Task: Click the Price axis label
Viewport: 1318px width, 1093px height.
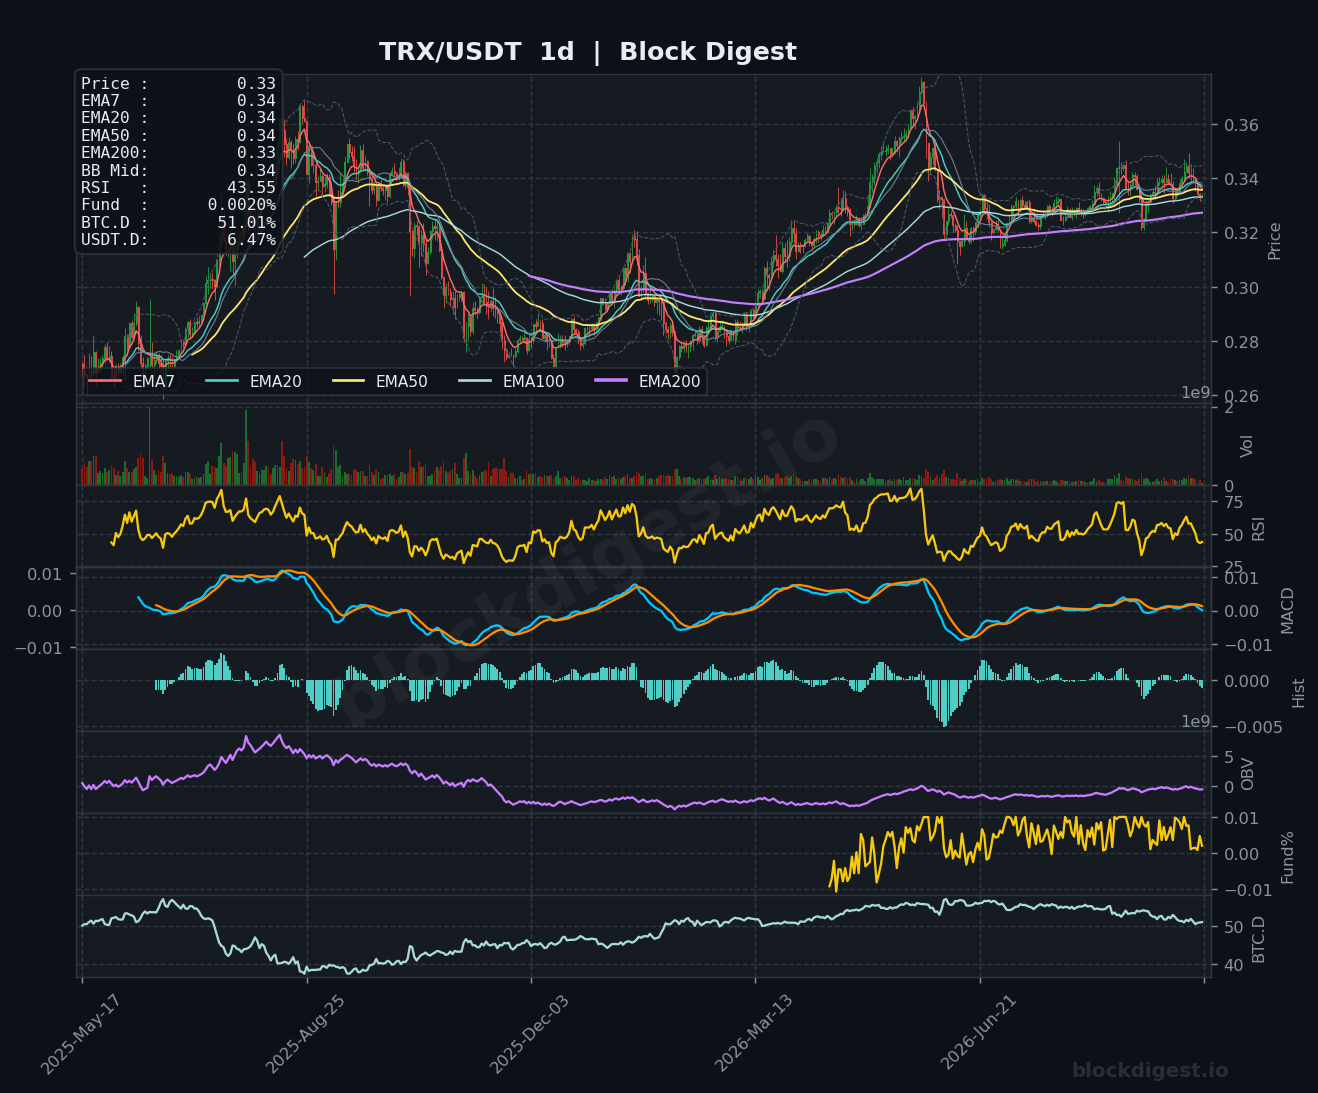Action: [1274, 241]
